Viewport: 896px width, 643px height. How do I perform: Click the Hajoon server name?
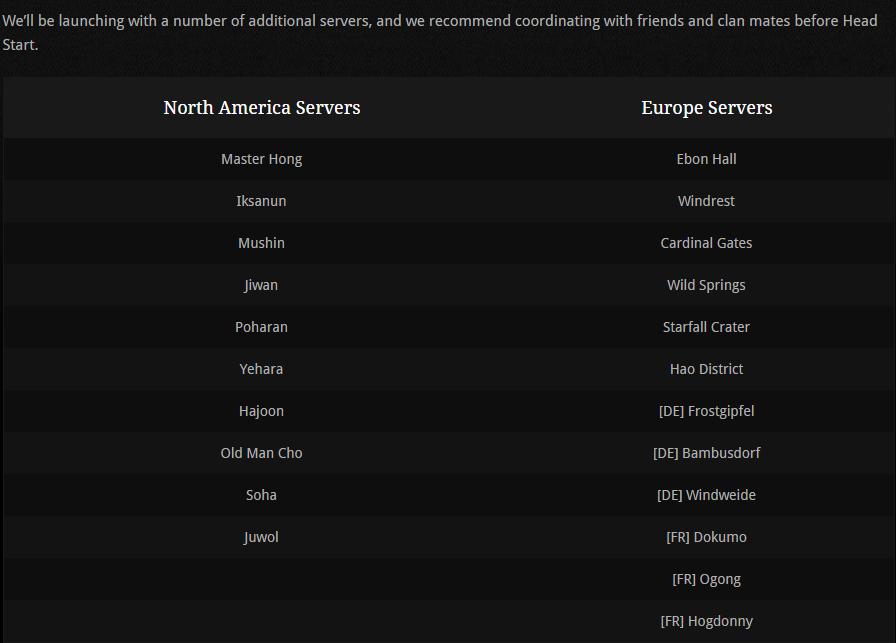coord(261,411)
